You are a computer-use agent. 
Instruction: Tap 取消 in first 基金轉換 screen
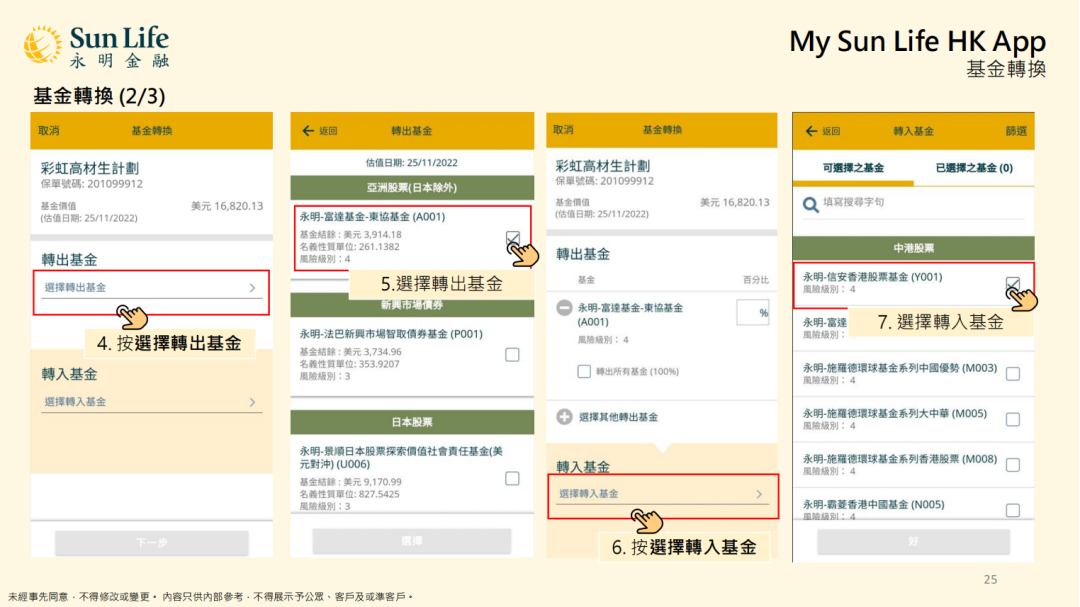click(48, 130)
